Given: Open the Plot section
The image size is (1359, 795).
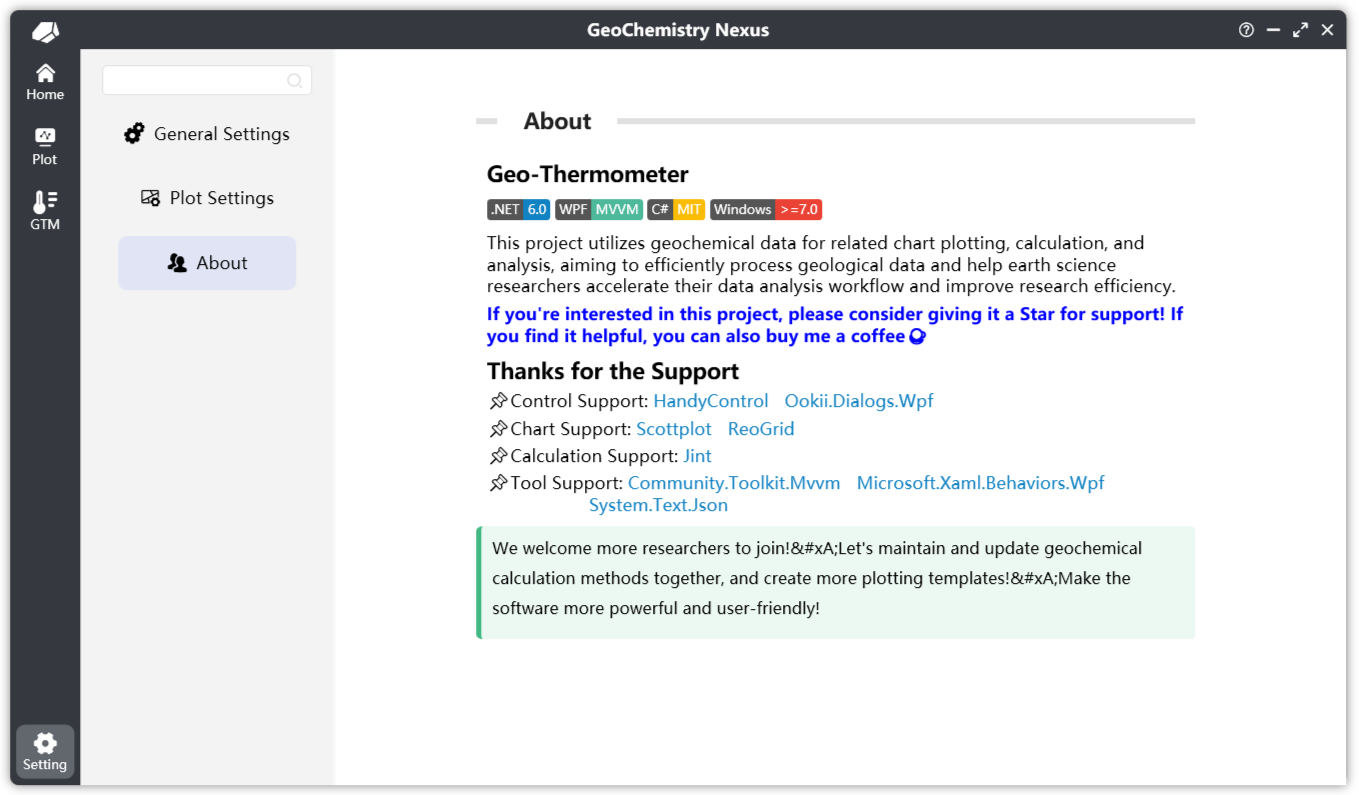Looking at the screenshot, I should point(45,146).
